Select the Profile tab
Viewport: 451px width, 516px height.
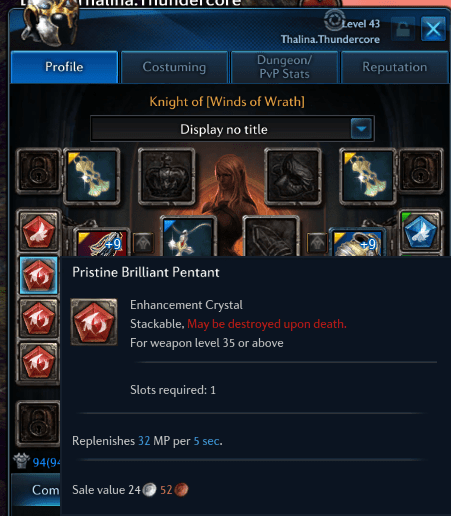64,67
